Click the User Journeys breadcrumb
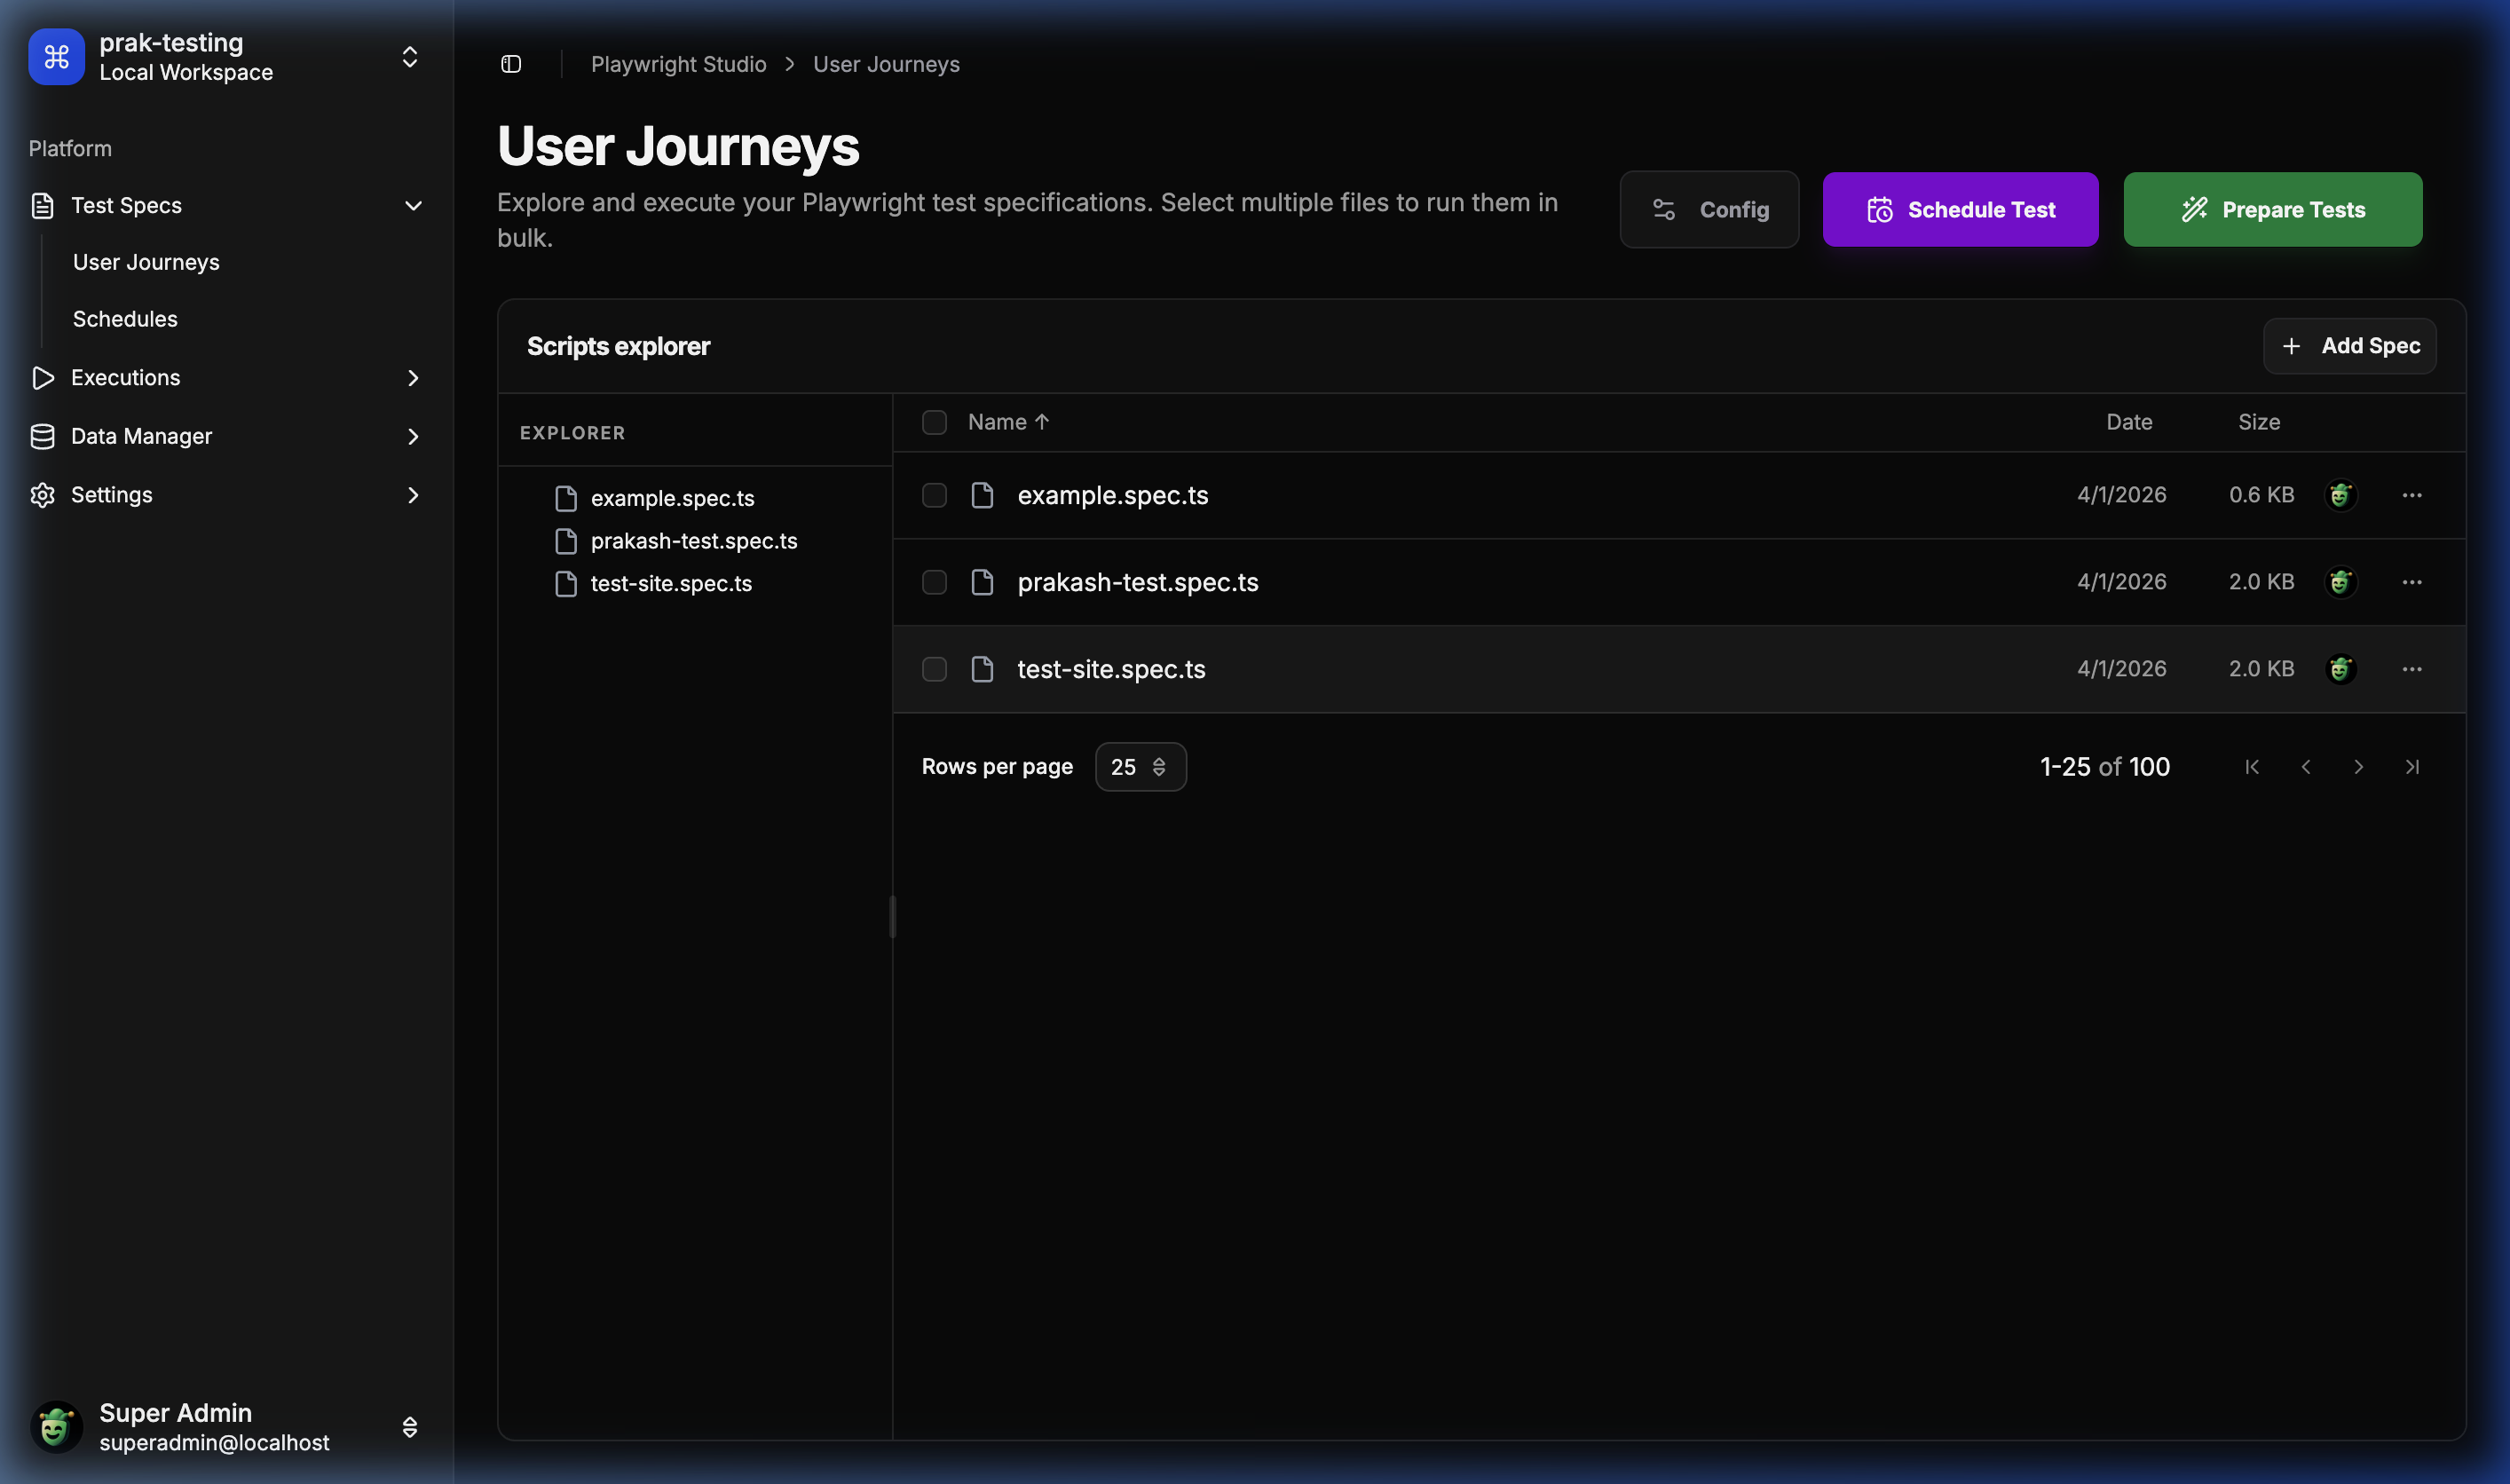This screenshot has height=1484, width=2510. click(886, 64)
